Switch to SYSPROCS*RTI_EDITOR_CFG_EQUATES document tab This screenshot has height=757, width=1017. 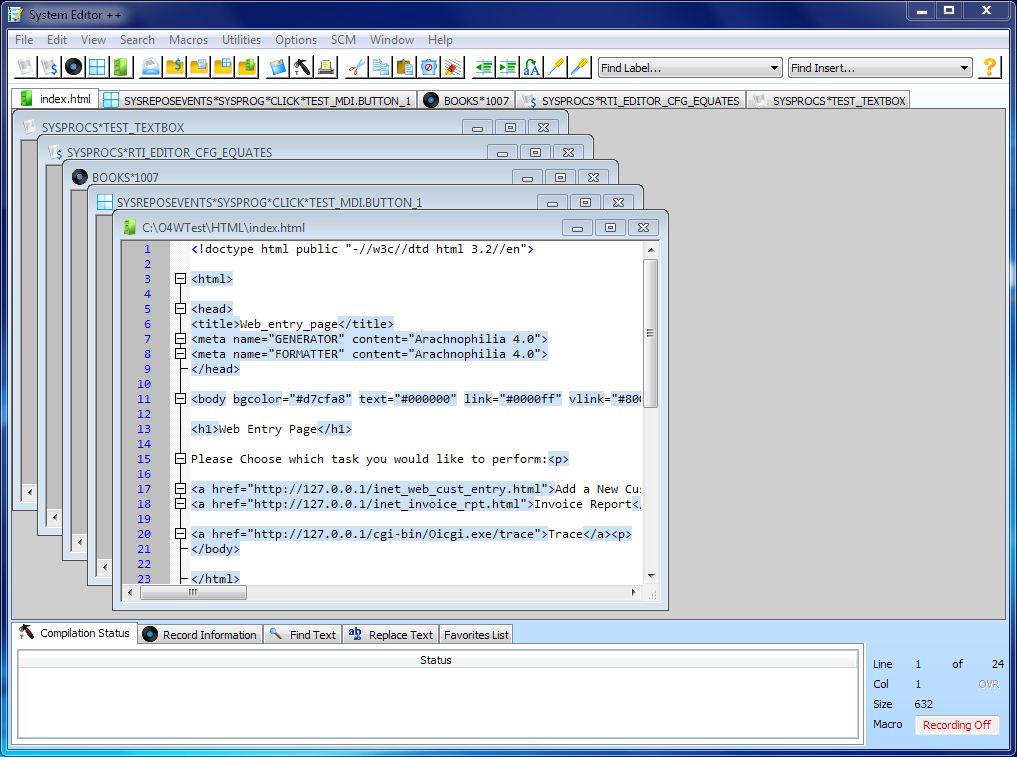(632, 100)
